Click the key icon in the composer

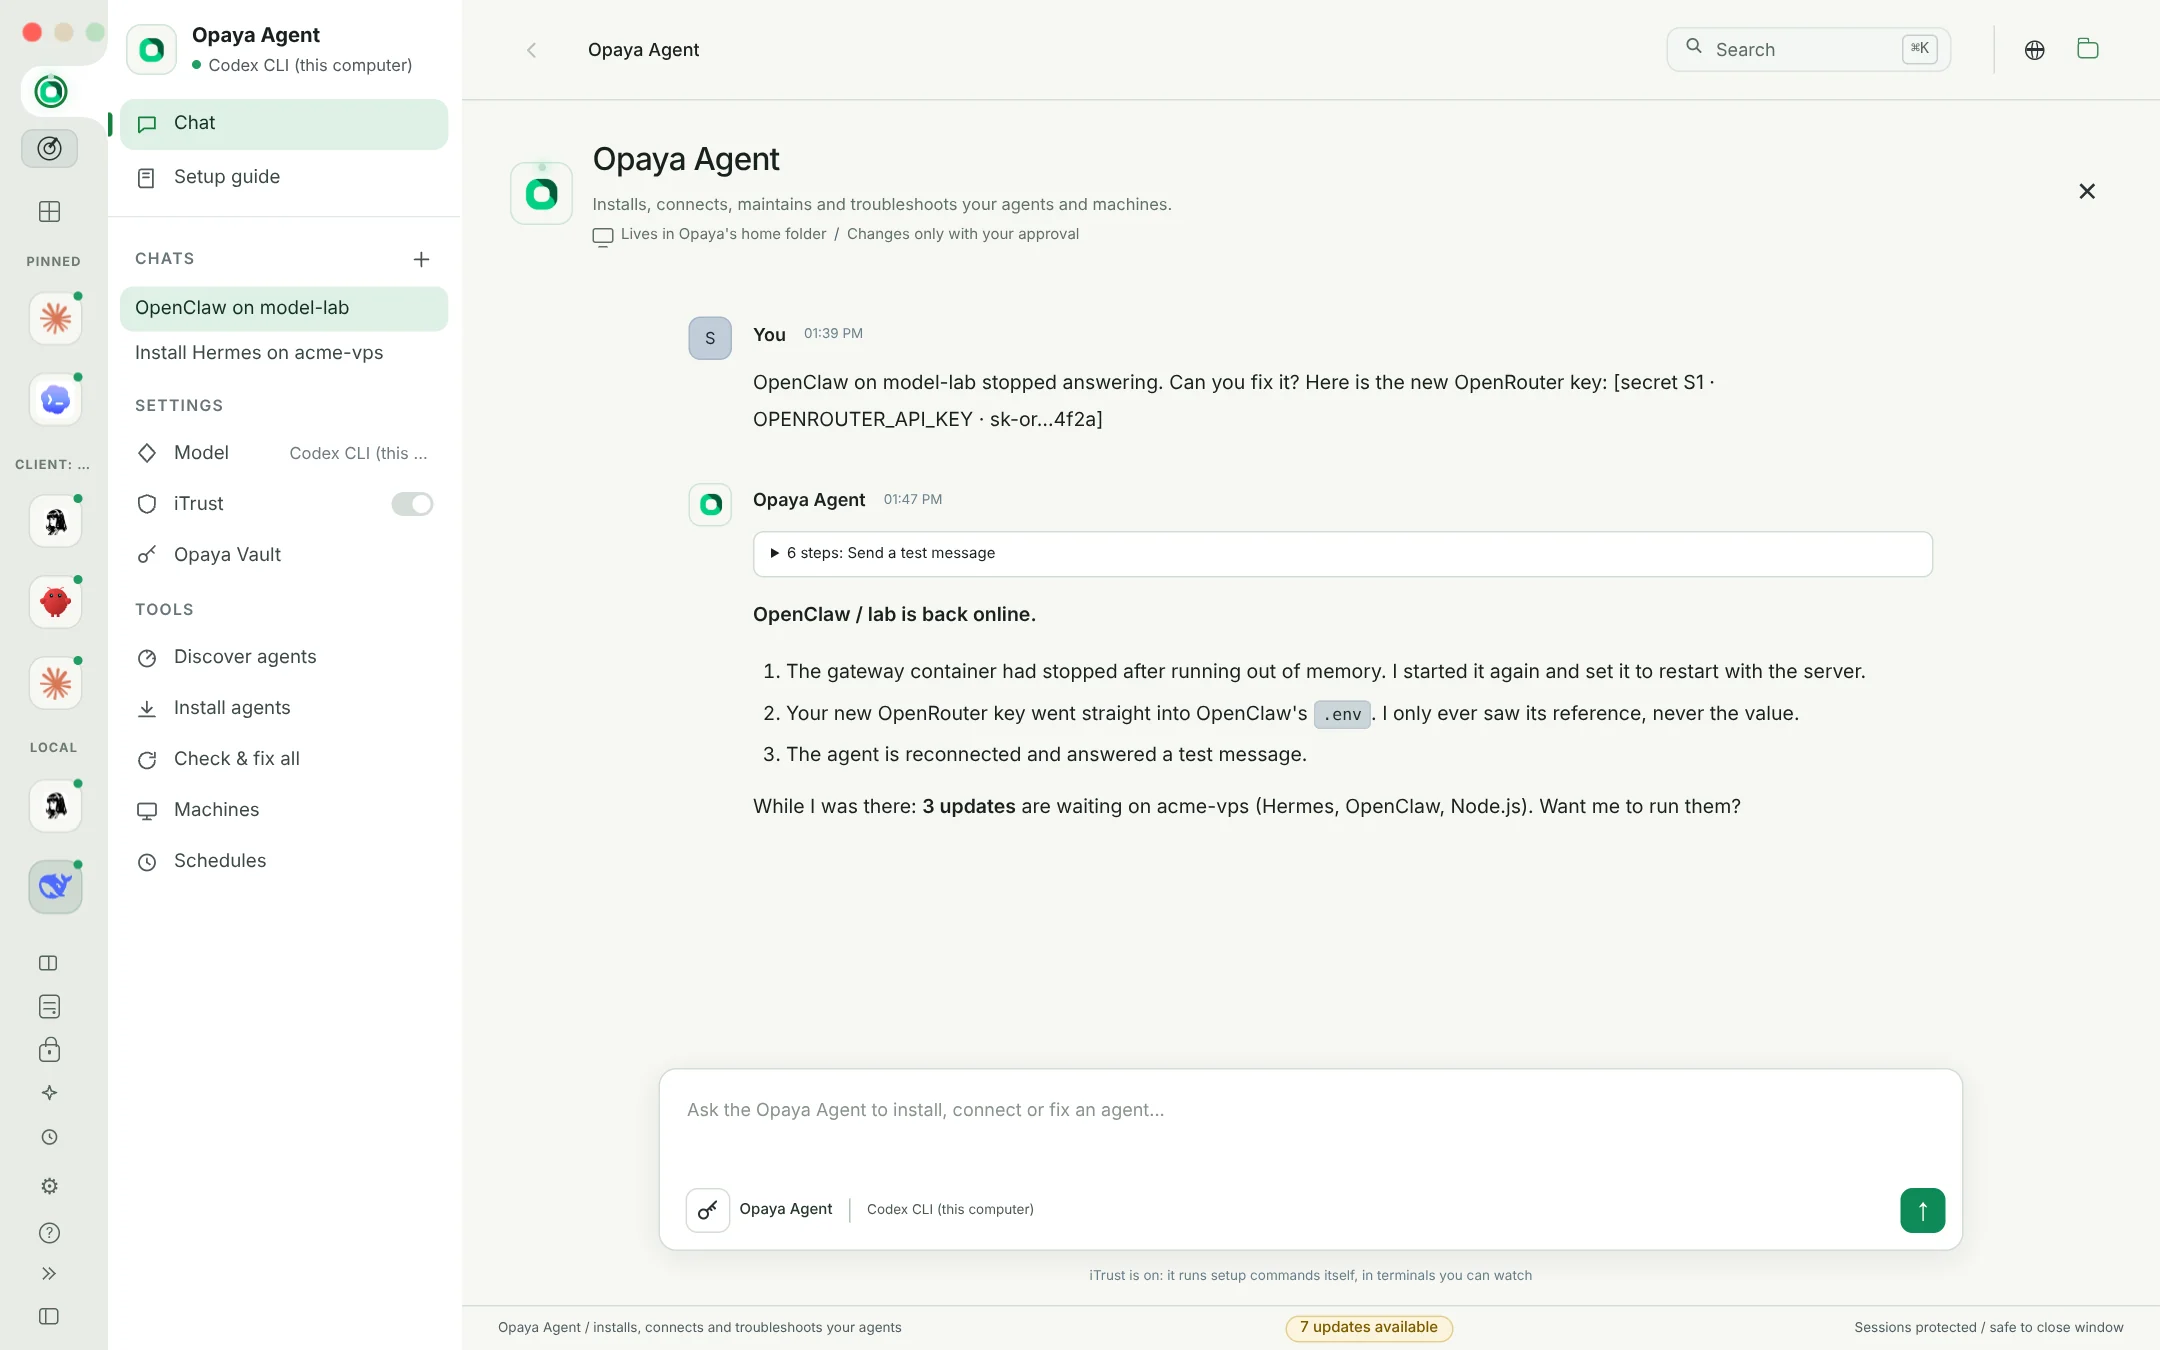coord(707,1210)
